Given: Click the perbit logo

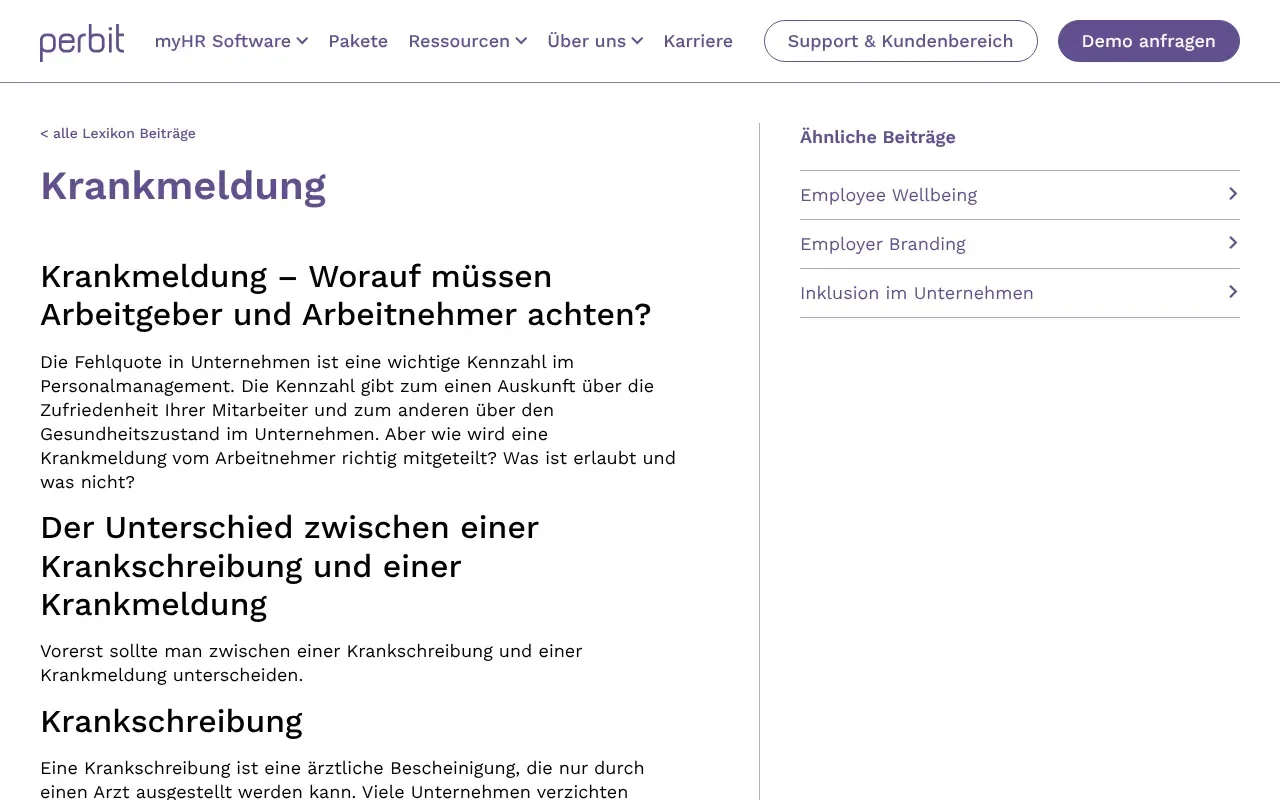Looking at the screenshot, I should point(82,41).
